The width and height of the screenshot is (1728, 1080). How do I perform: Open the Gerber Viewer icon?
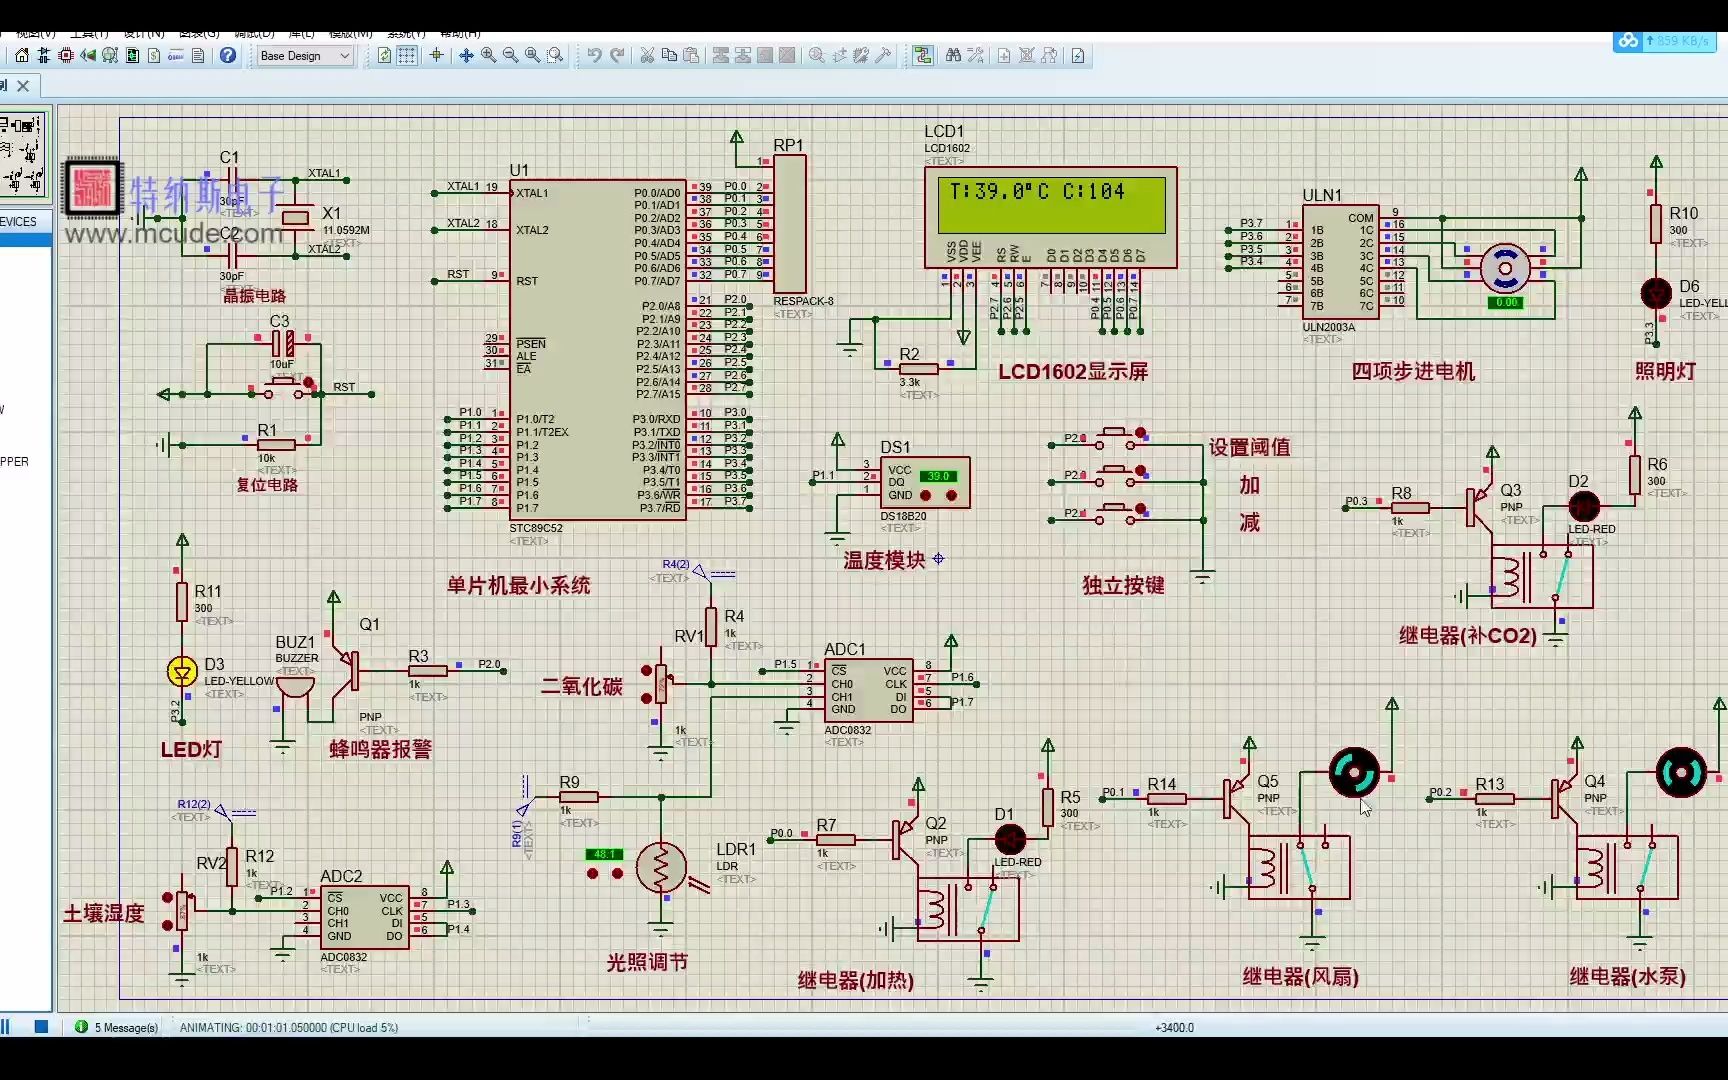click(110, 56)
